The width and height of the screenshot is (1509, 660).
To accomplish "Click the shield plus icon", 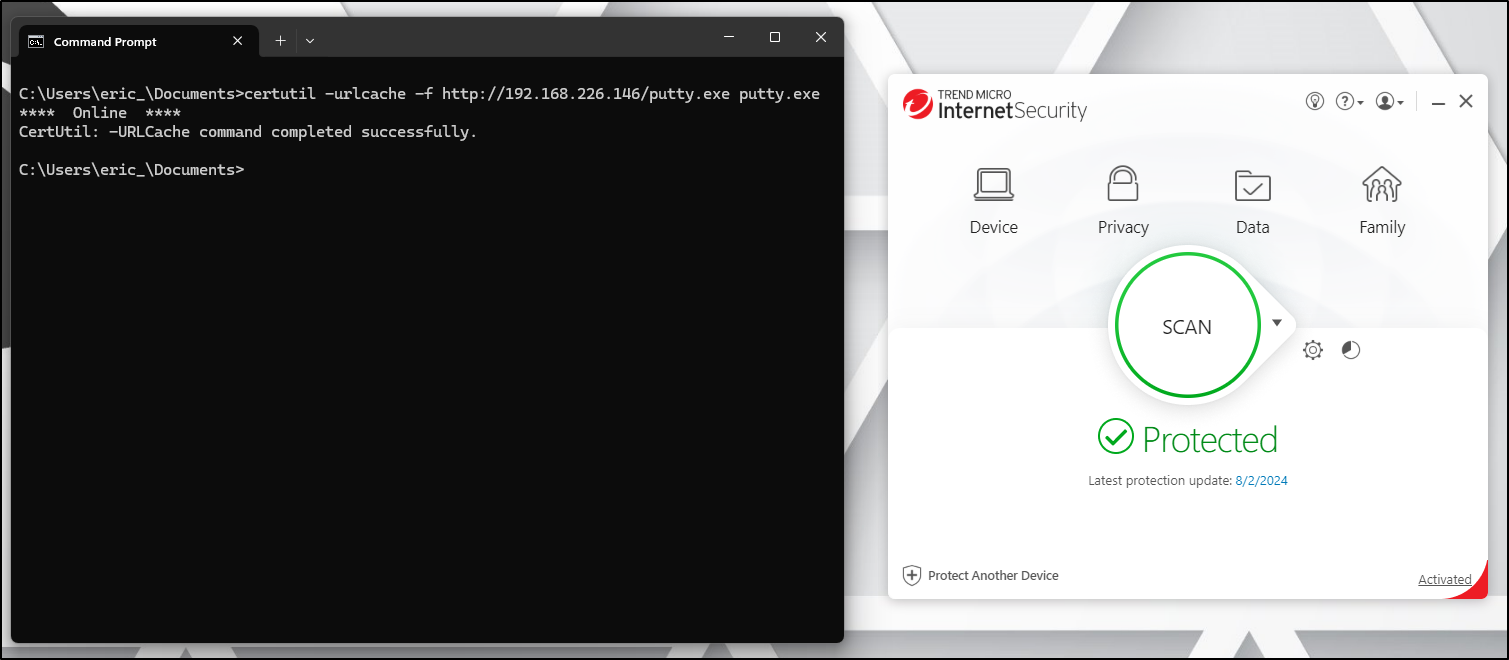I will coord(911,575).
